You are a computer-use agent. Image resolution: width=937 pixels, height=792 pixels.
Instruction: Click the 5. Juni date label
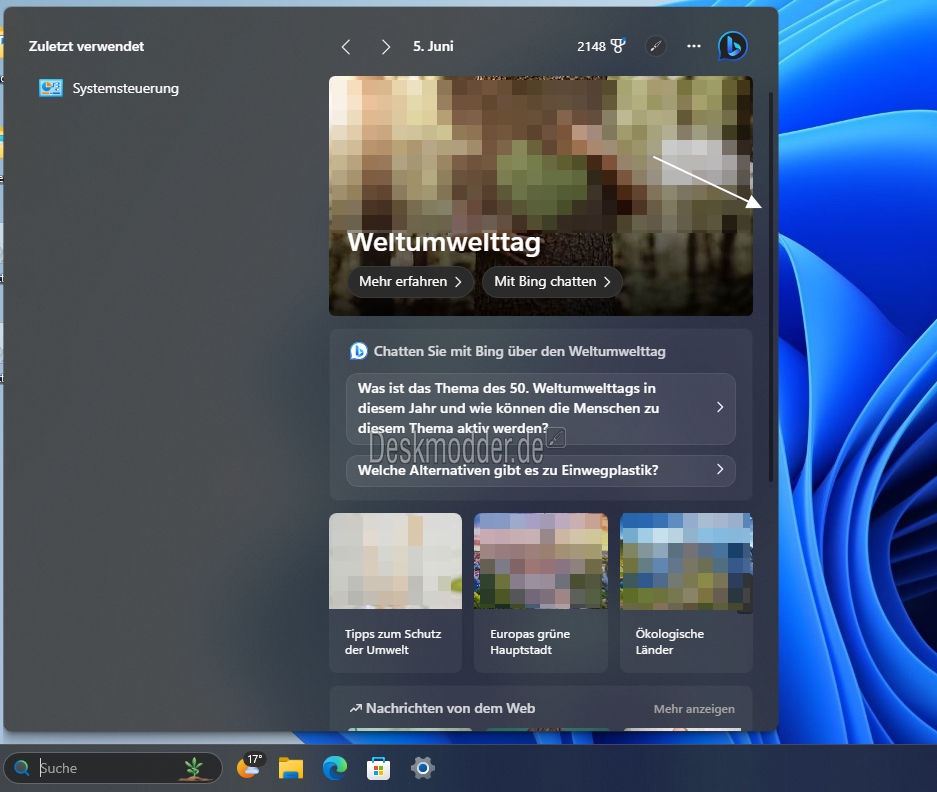(x=433, y=47)
